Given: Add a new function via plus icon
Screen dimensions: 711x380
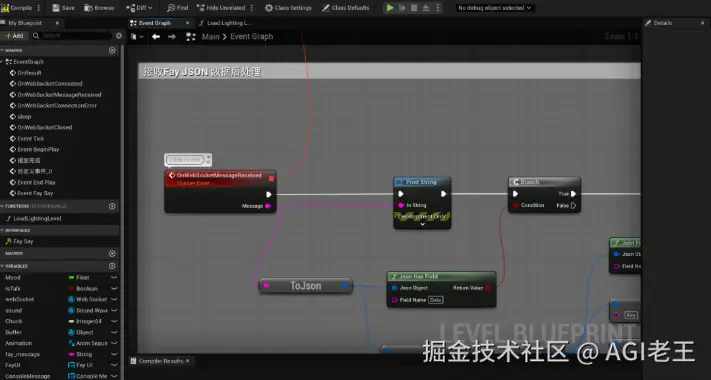Looking at the screenshot, I should 112,206.
